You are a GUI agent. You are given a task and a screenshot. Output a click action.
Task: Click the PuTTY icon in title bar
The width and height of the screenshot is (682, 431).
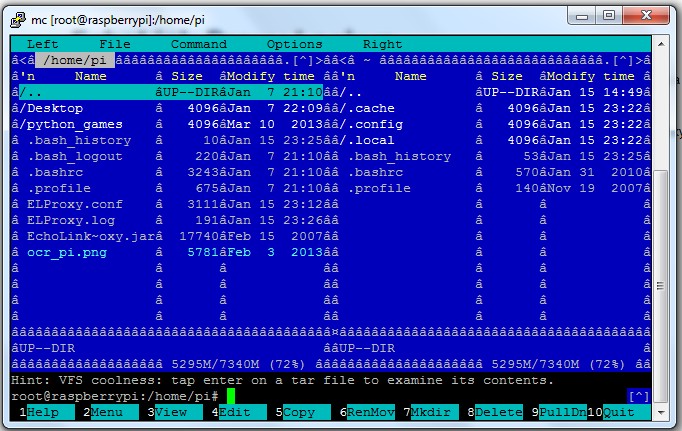coord(18,20)
